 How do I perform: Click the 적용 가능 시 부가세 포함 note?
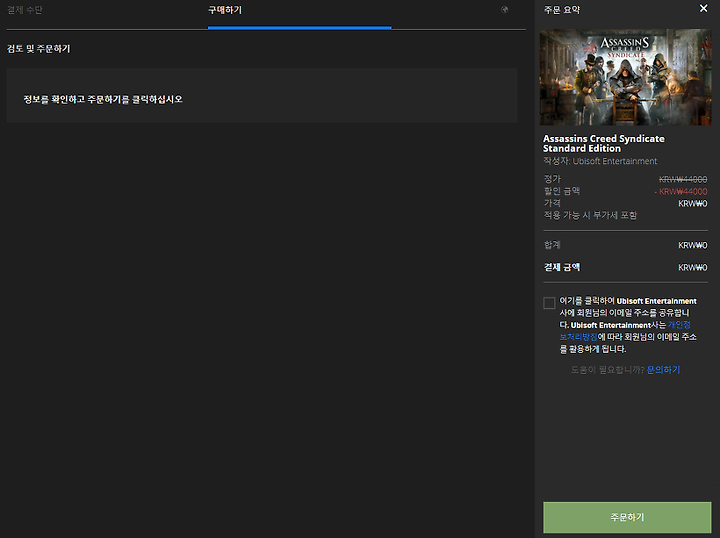coord(590,215)
